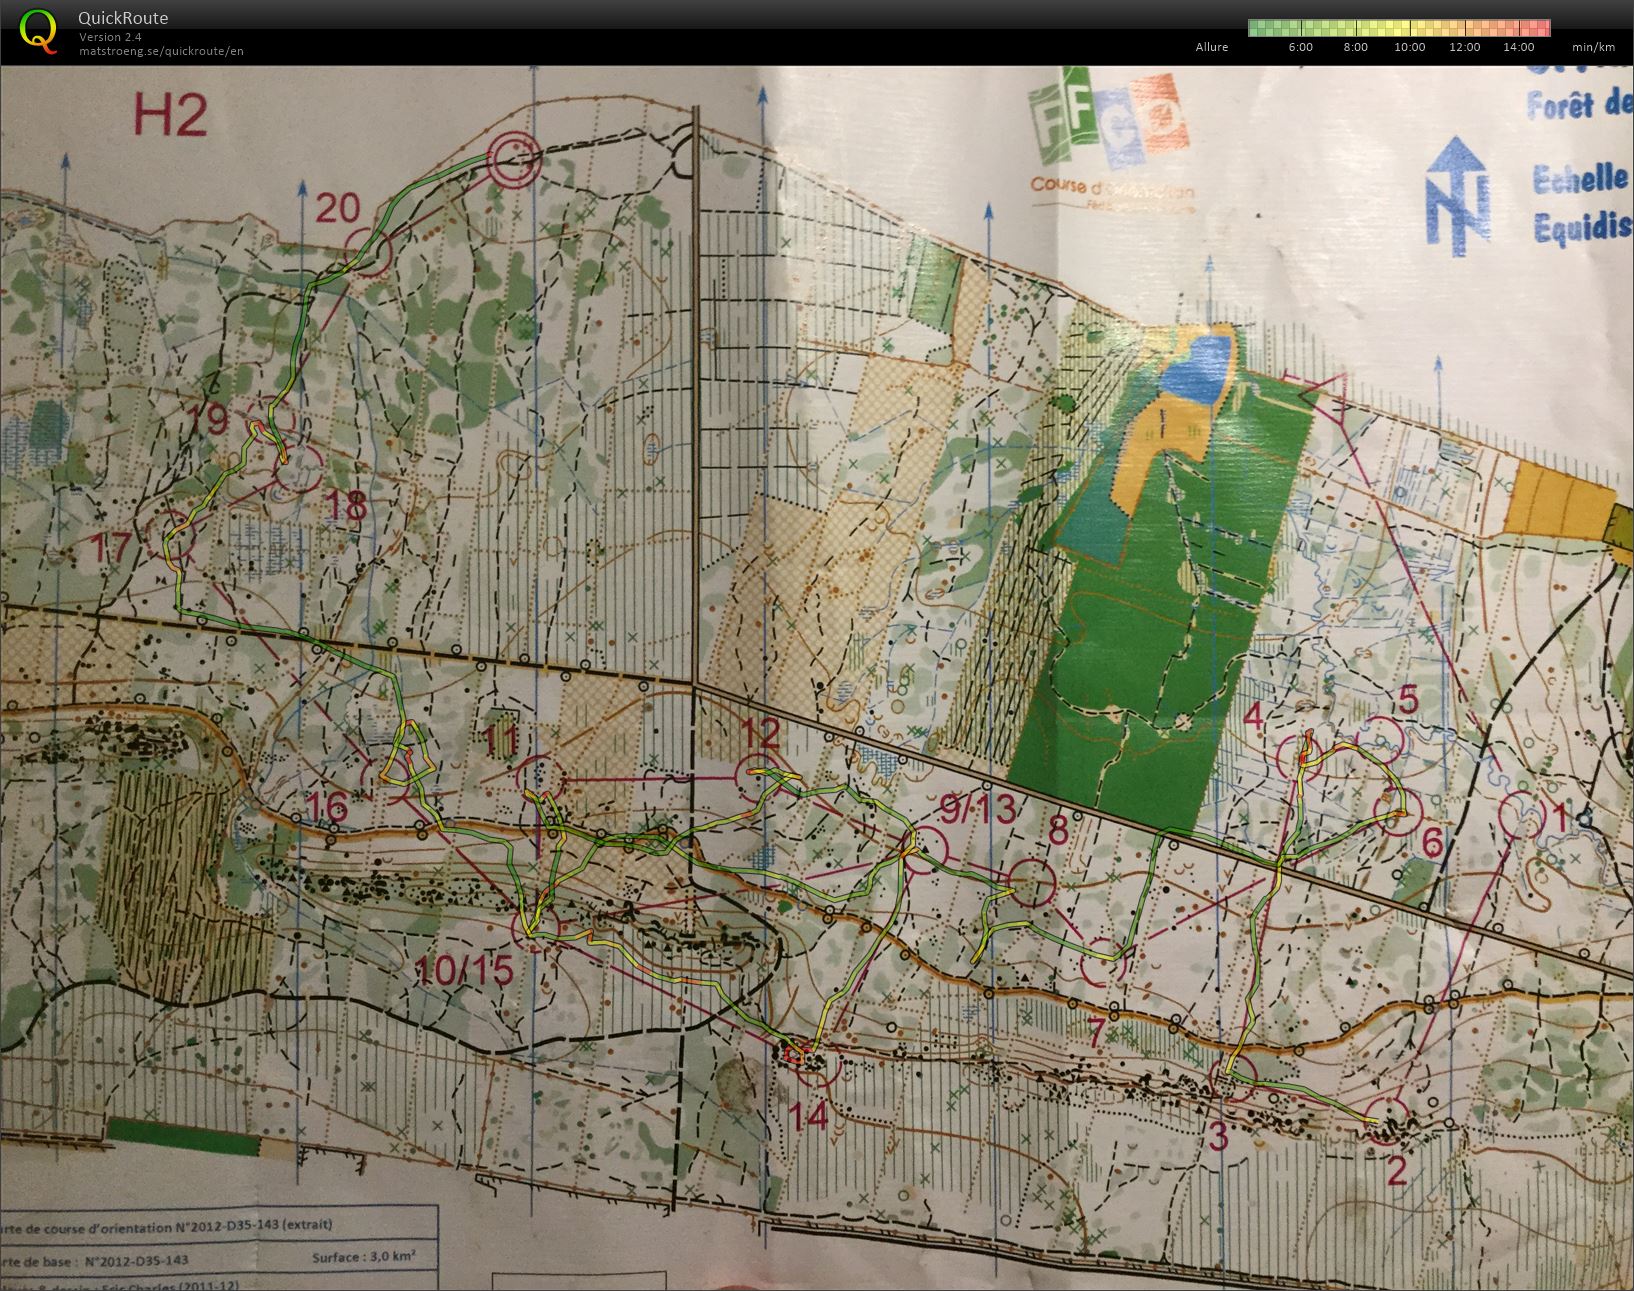Viewport: 1634px width, 1291px height.
Task: Click control number 2 on map
Action: coord(1397,1170)
